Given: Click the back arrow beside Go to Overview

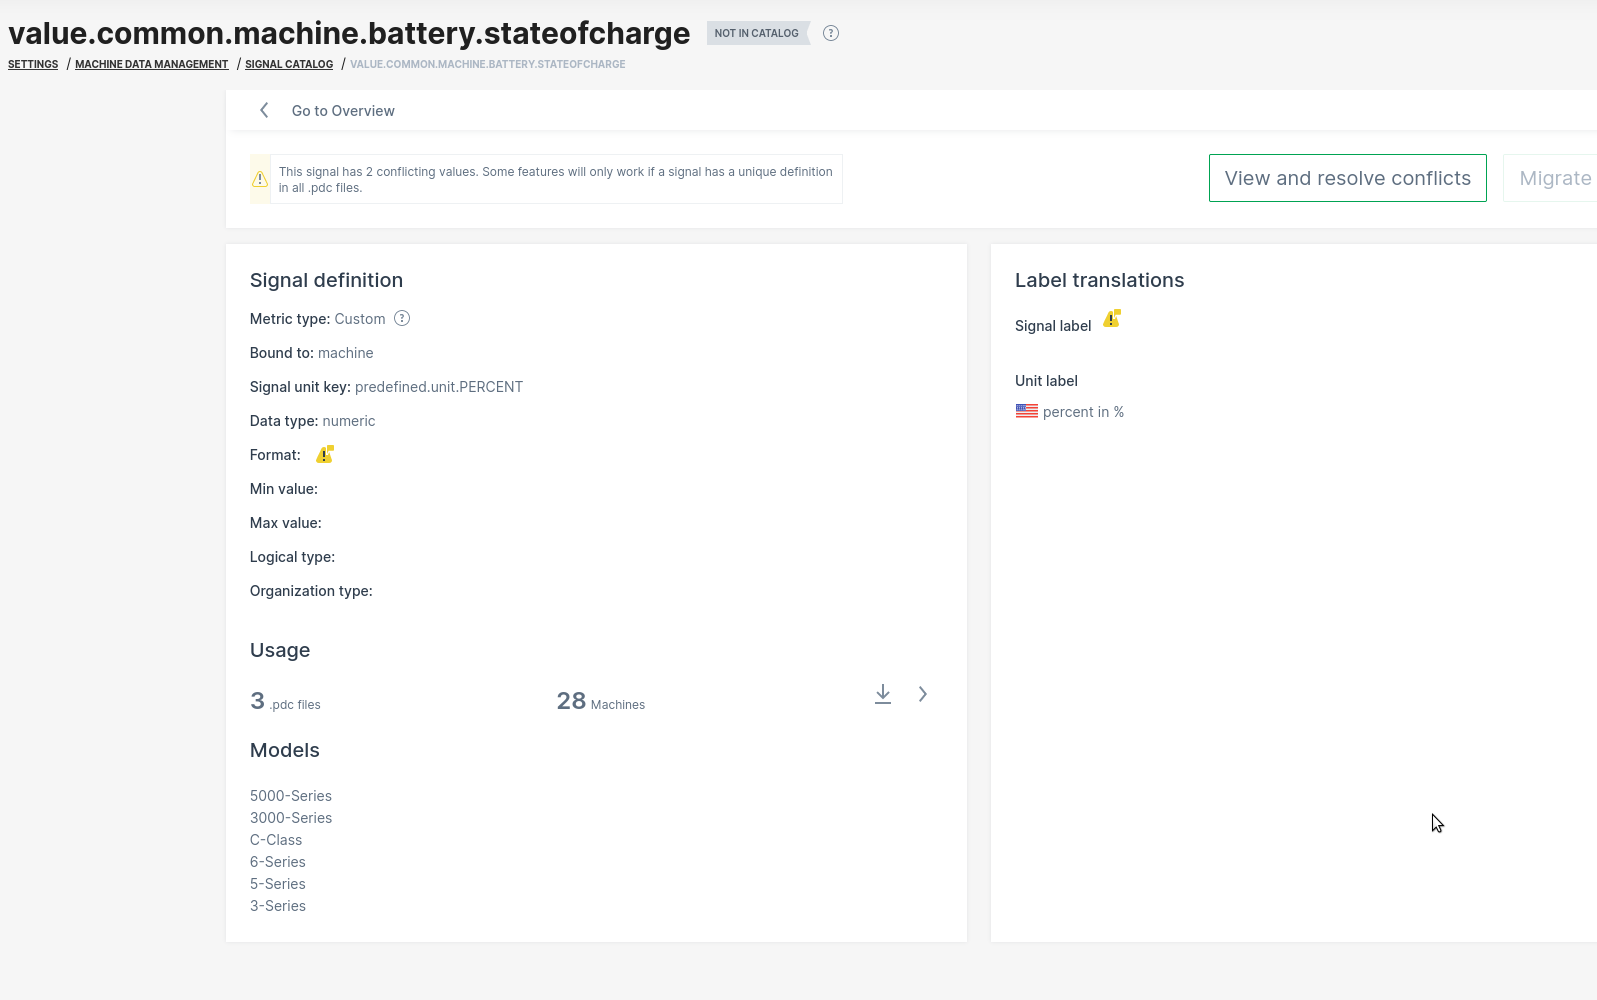Looking at the screenshot, I should [264, 111].
